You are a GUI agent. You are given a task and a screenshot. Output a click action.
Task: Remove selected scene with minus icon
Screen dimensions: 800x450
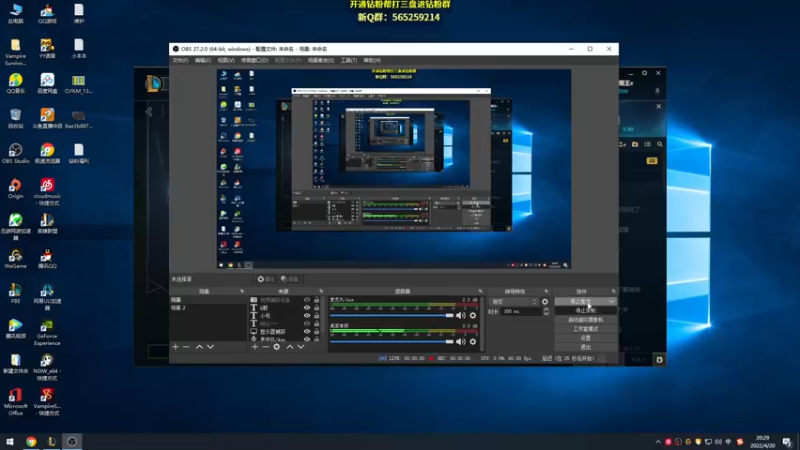pos(186,347)
